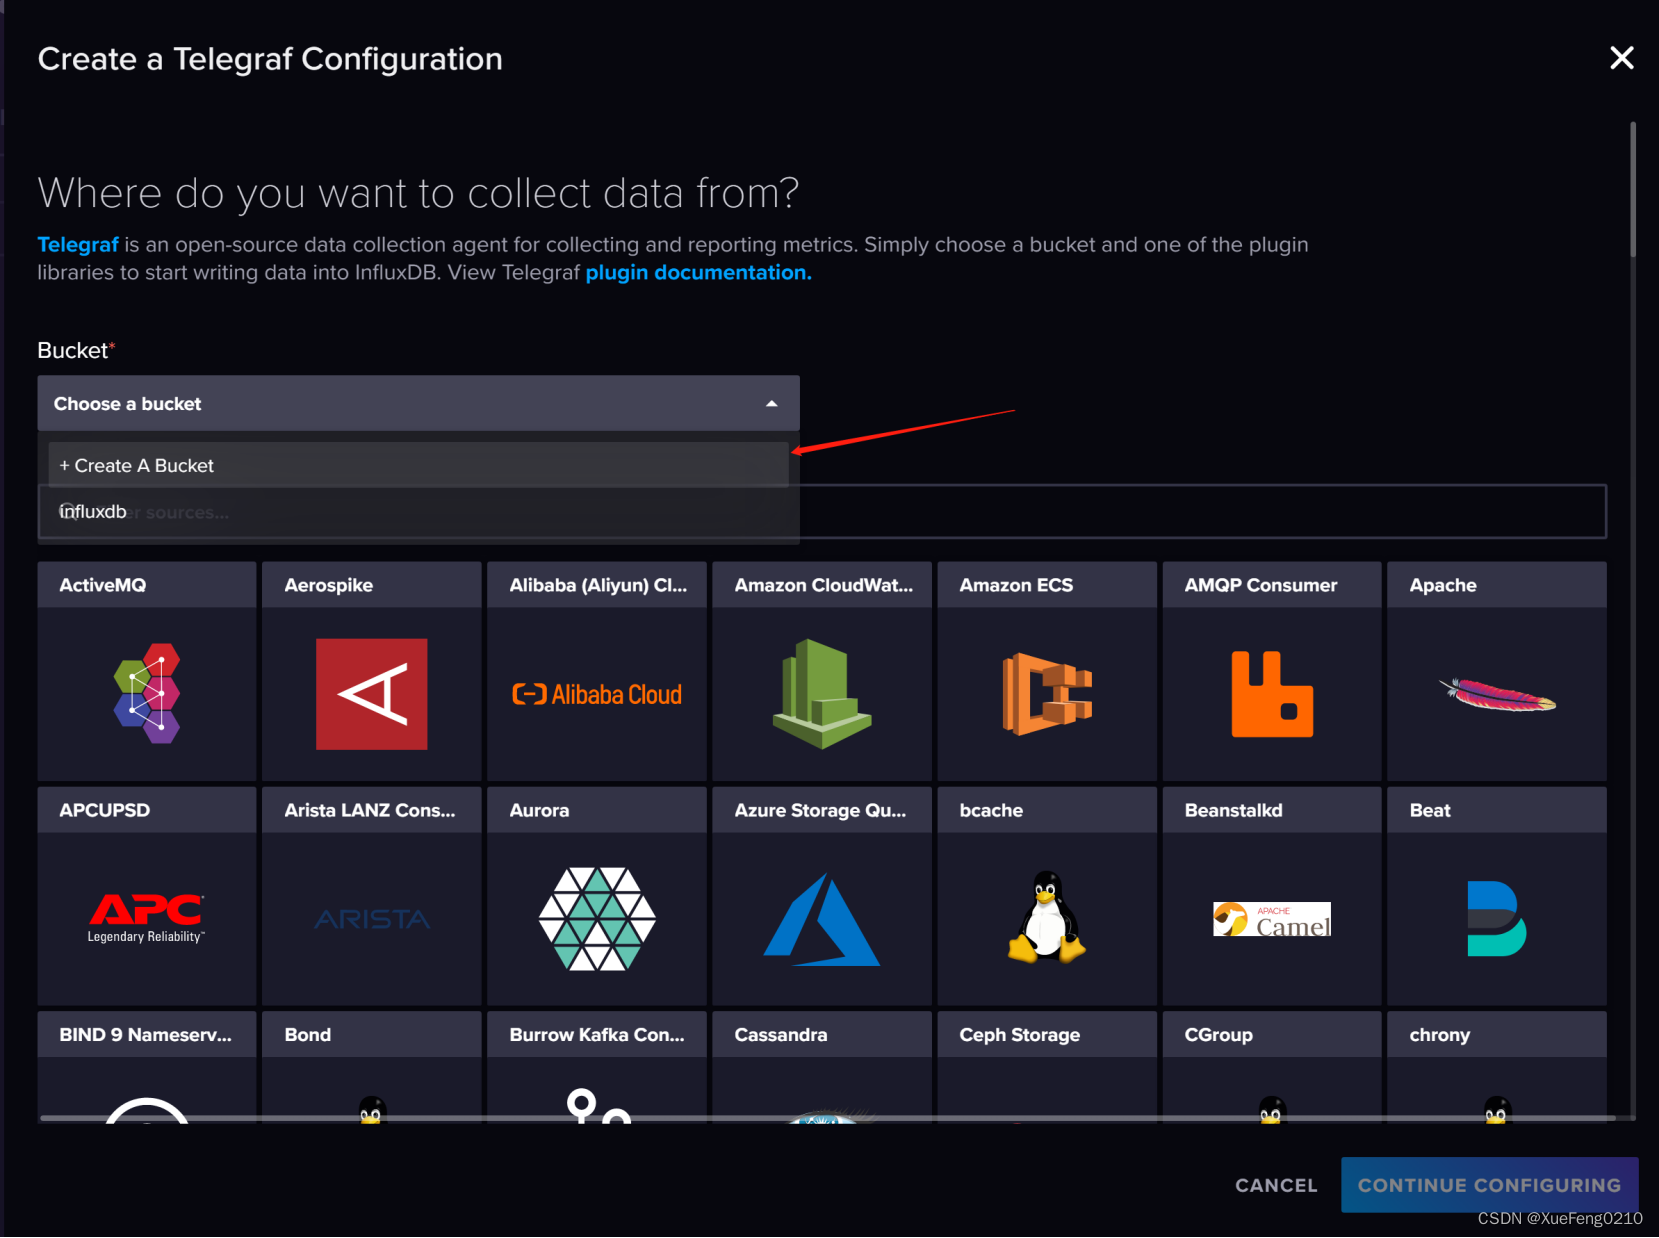Click the ActiveMQ card title
This screenshot has height=1238, width=1659.
point(102,585)
